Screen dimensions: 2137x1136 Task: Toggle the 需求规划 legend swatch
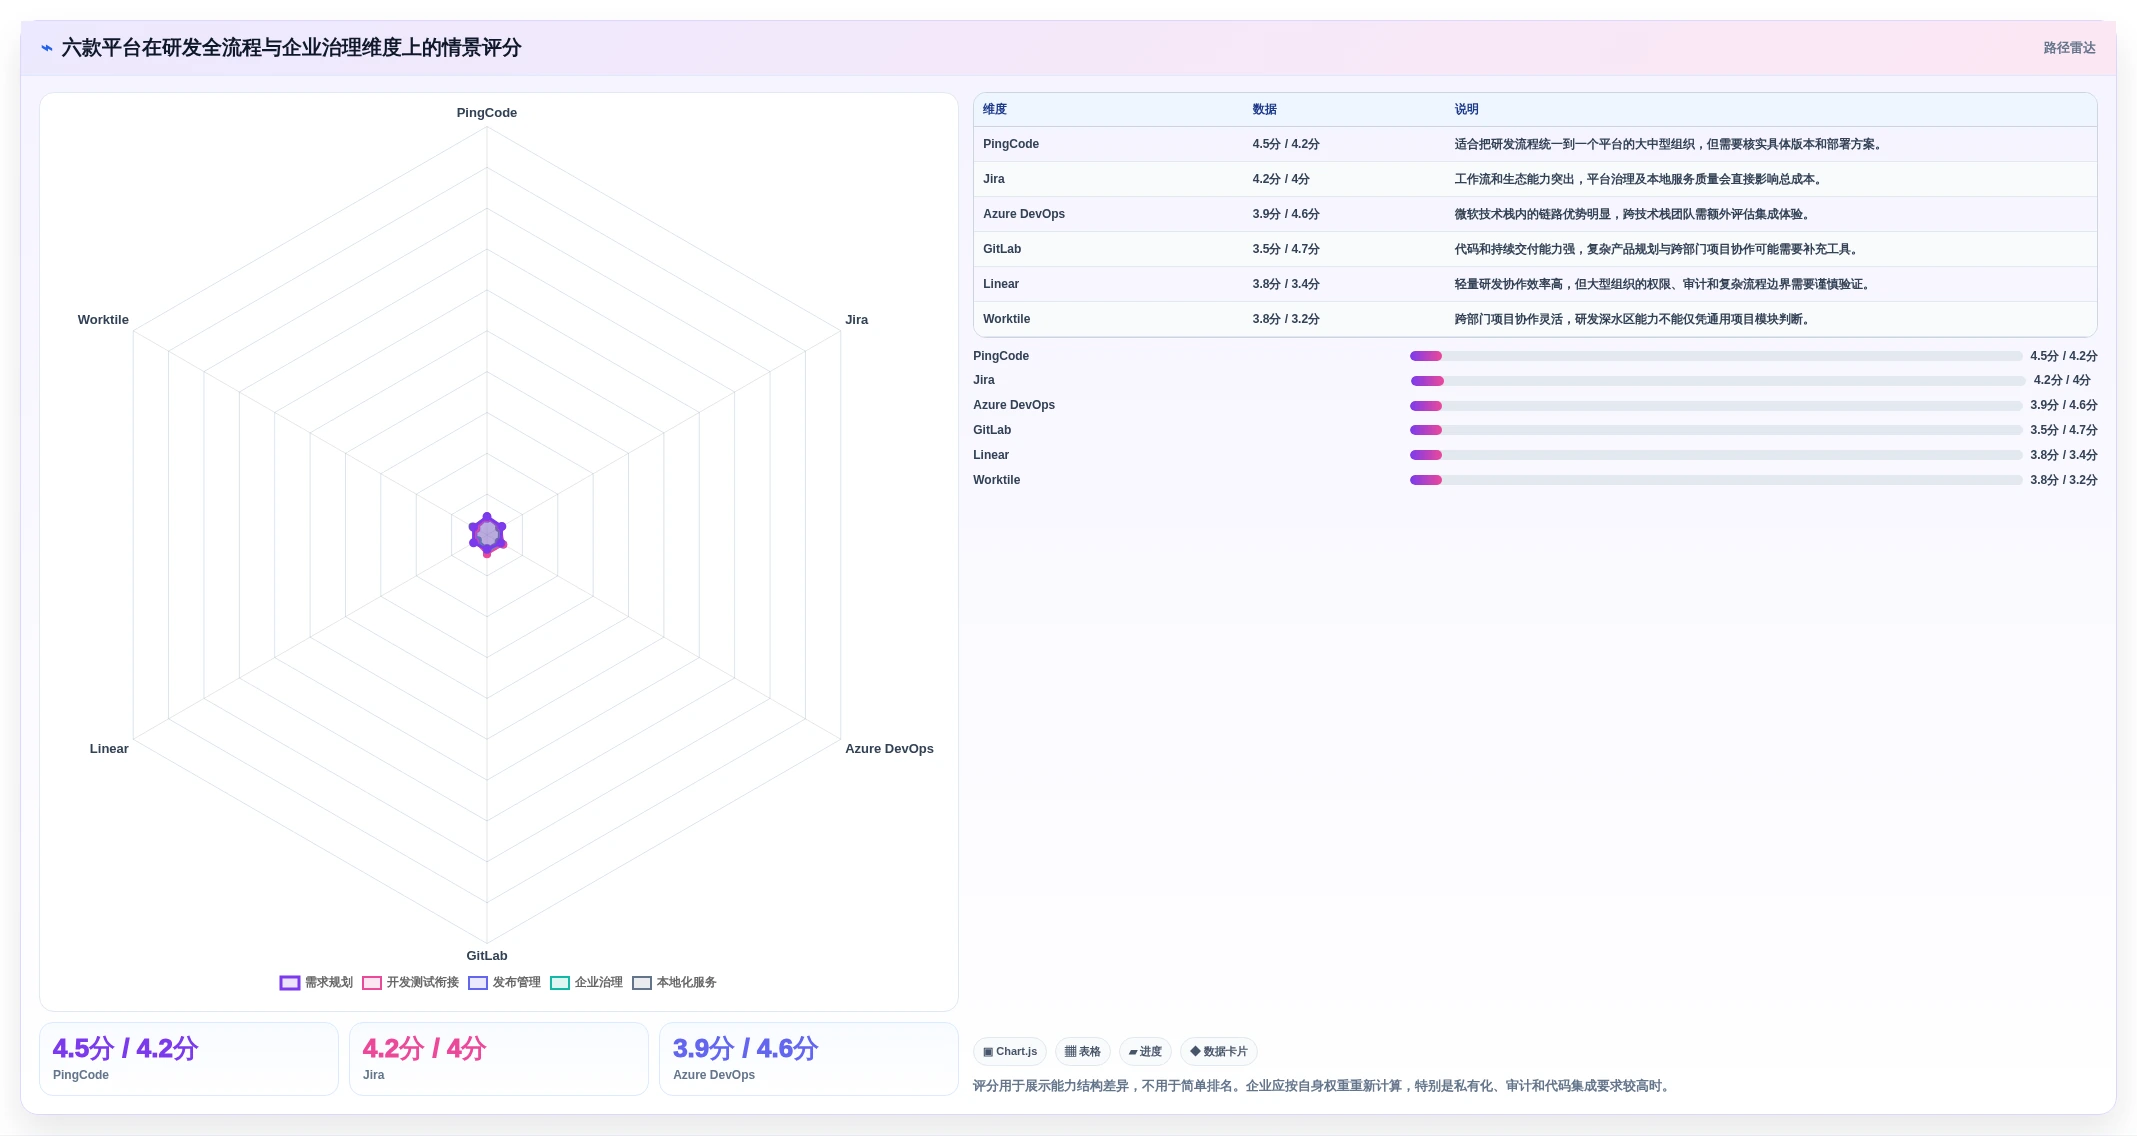290,983
